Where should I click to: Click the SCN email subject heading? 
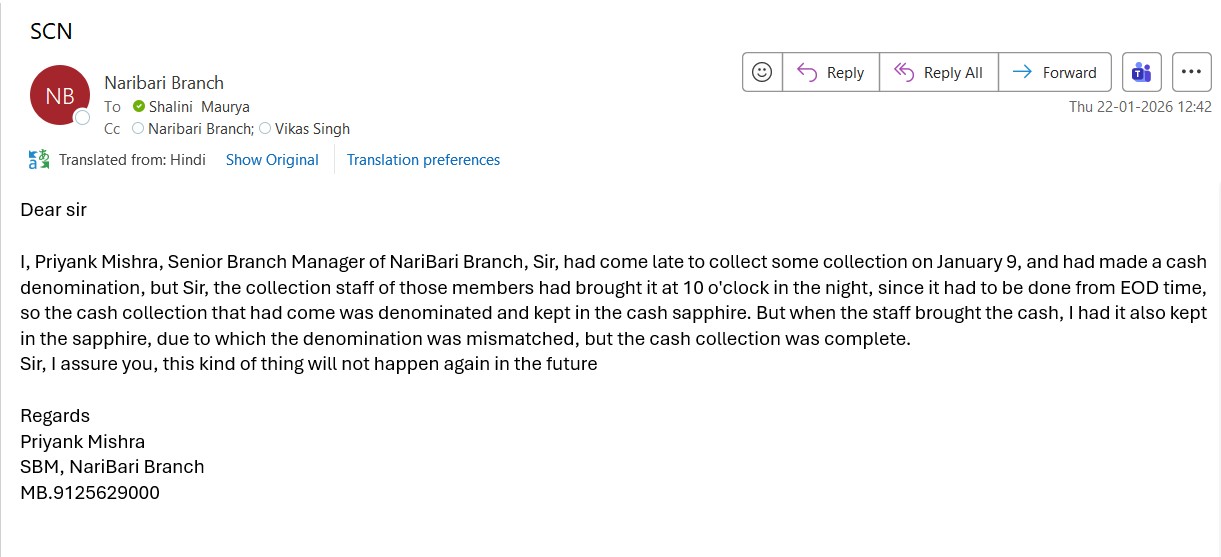pos(51,31)
